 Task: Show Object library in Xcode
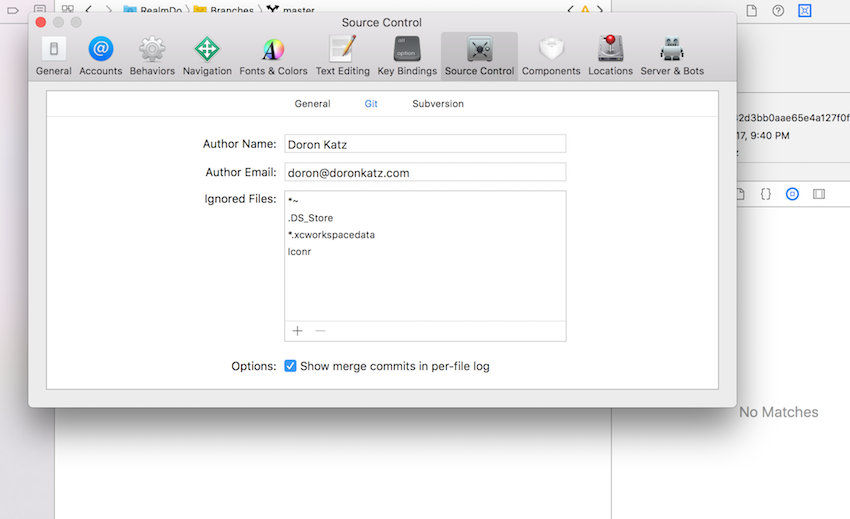click(792, 194)
